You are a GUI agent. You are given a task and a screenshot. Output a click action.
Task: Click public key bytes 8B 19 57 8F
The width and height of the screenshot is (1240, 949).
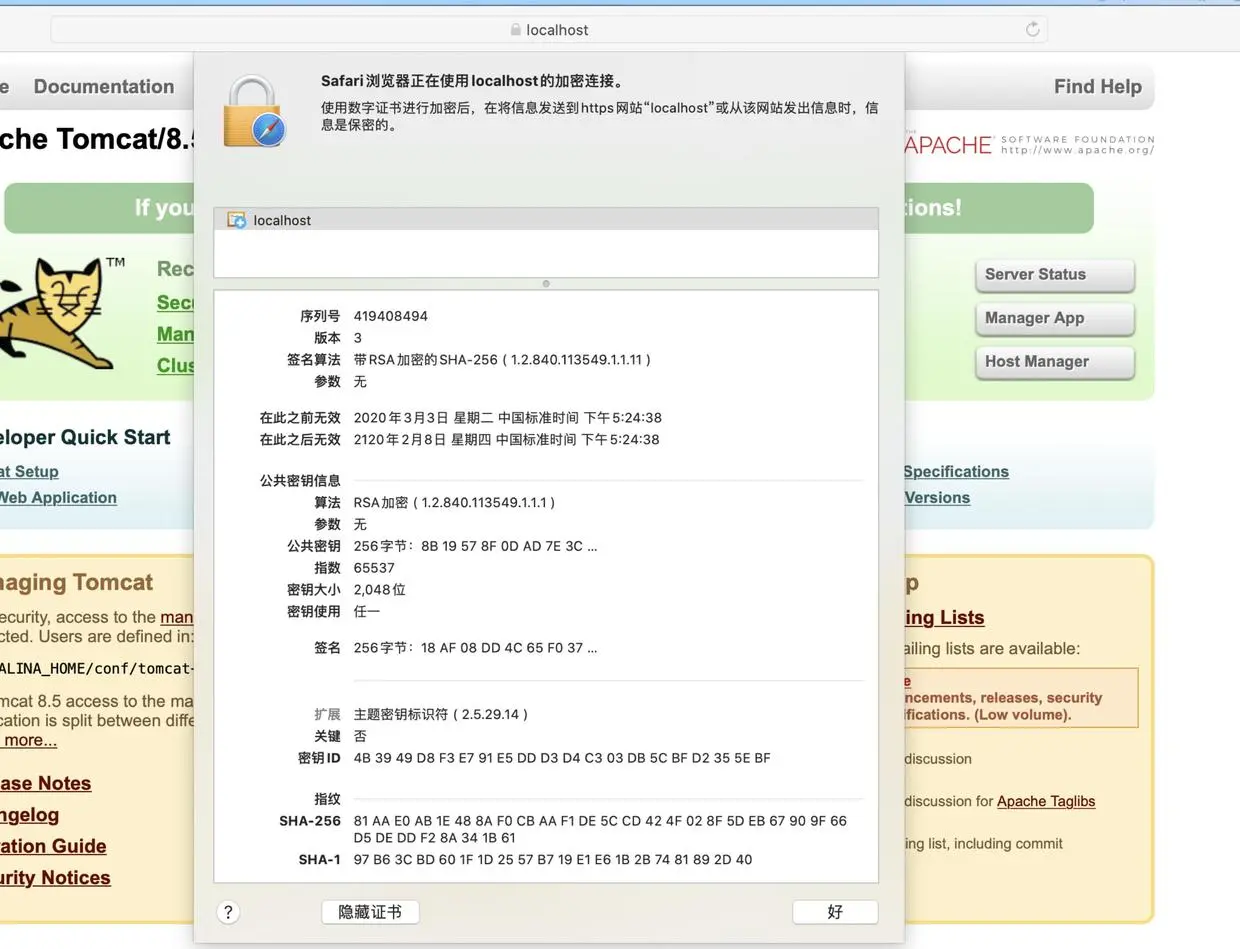[475, 547]
